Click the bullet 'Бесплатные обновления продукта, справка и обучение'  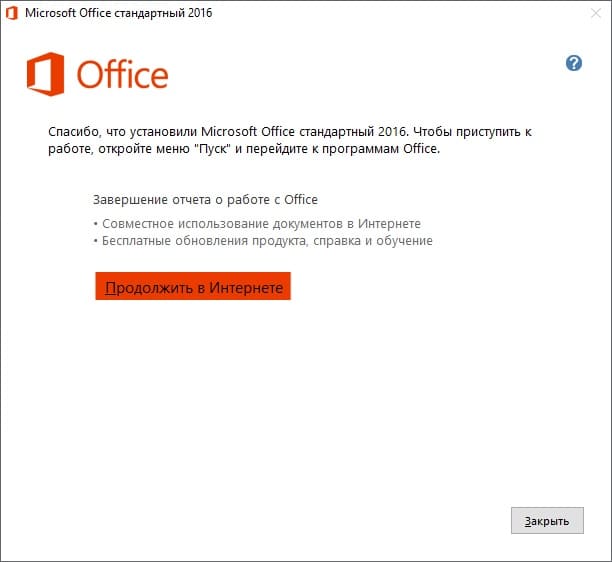point(267,241)
